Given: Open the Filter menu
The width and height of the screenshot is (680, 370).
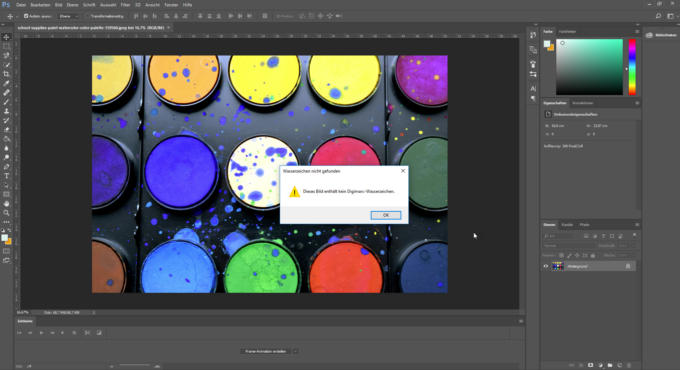Looking at the screenshot, I should point(125,5).
